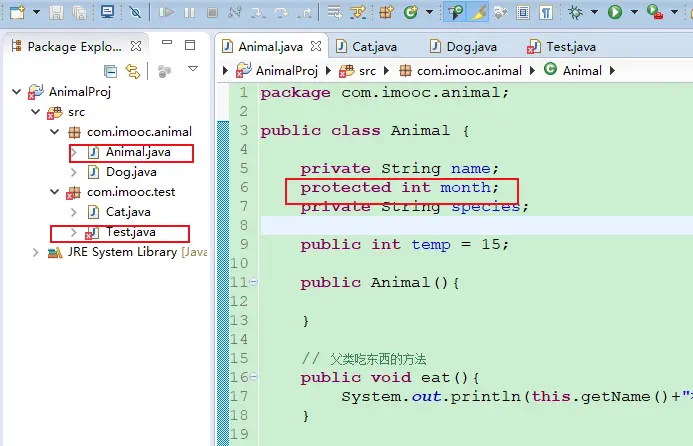Click Collapse All in Package Explorer
693x446 pixels.
[111, 70]
